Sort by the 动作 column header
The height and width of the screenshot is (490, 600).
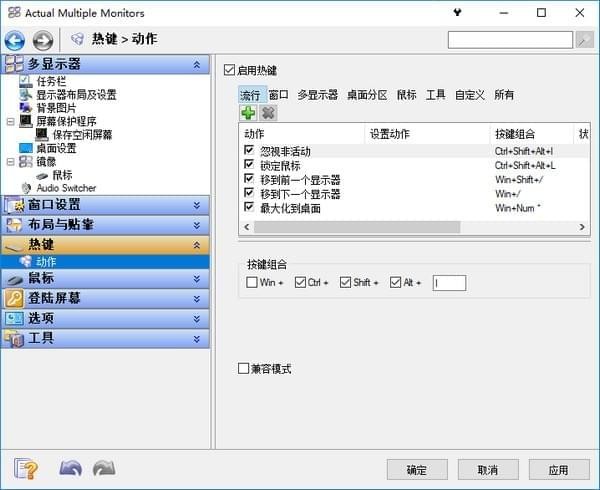click(x=302, y=134)
